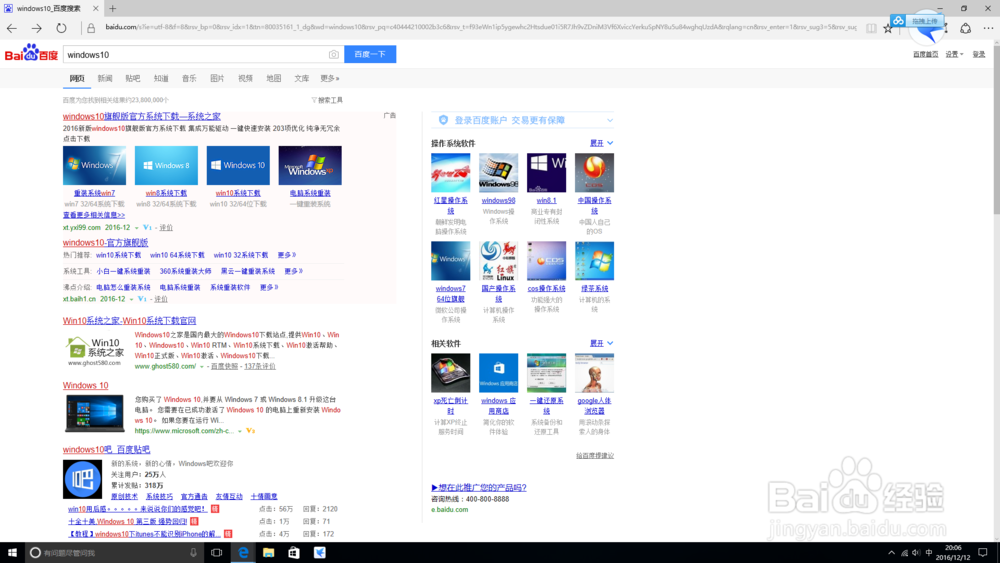Open Windows Store from the taskbar
Viewport: 1000px width, 563px height.
tap(293, 553)
